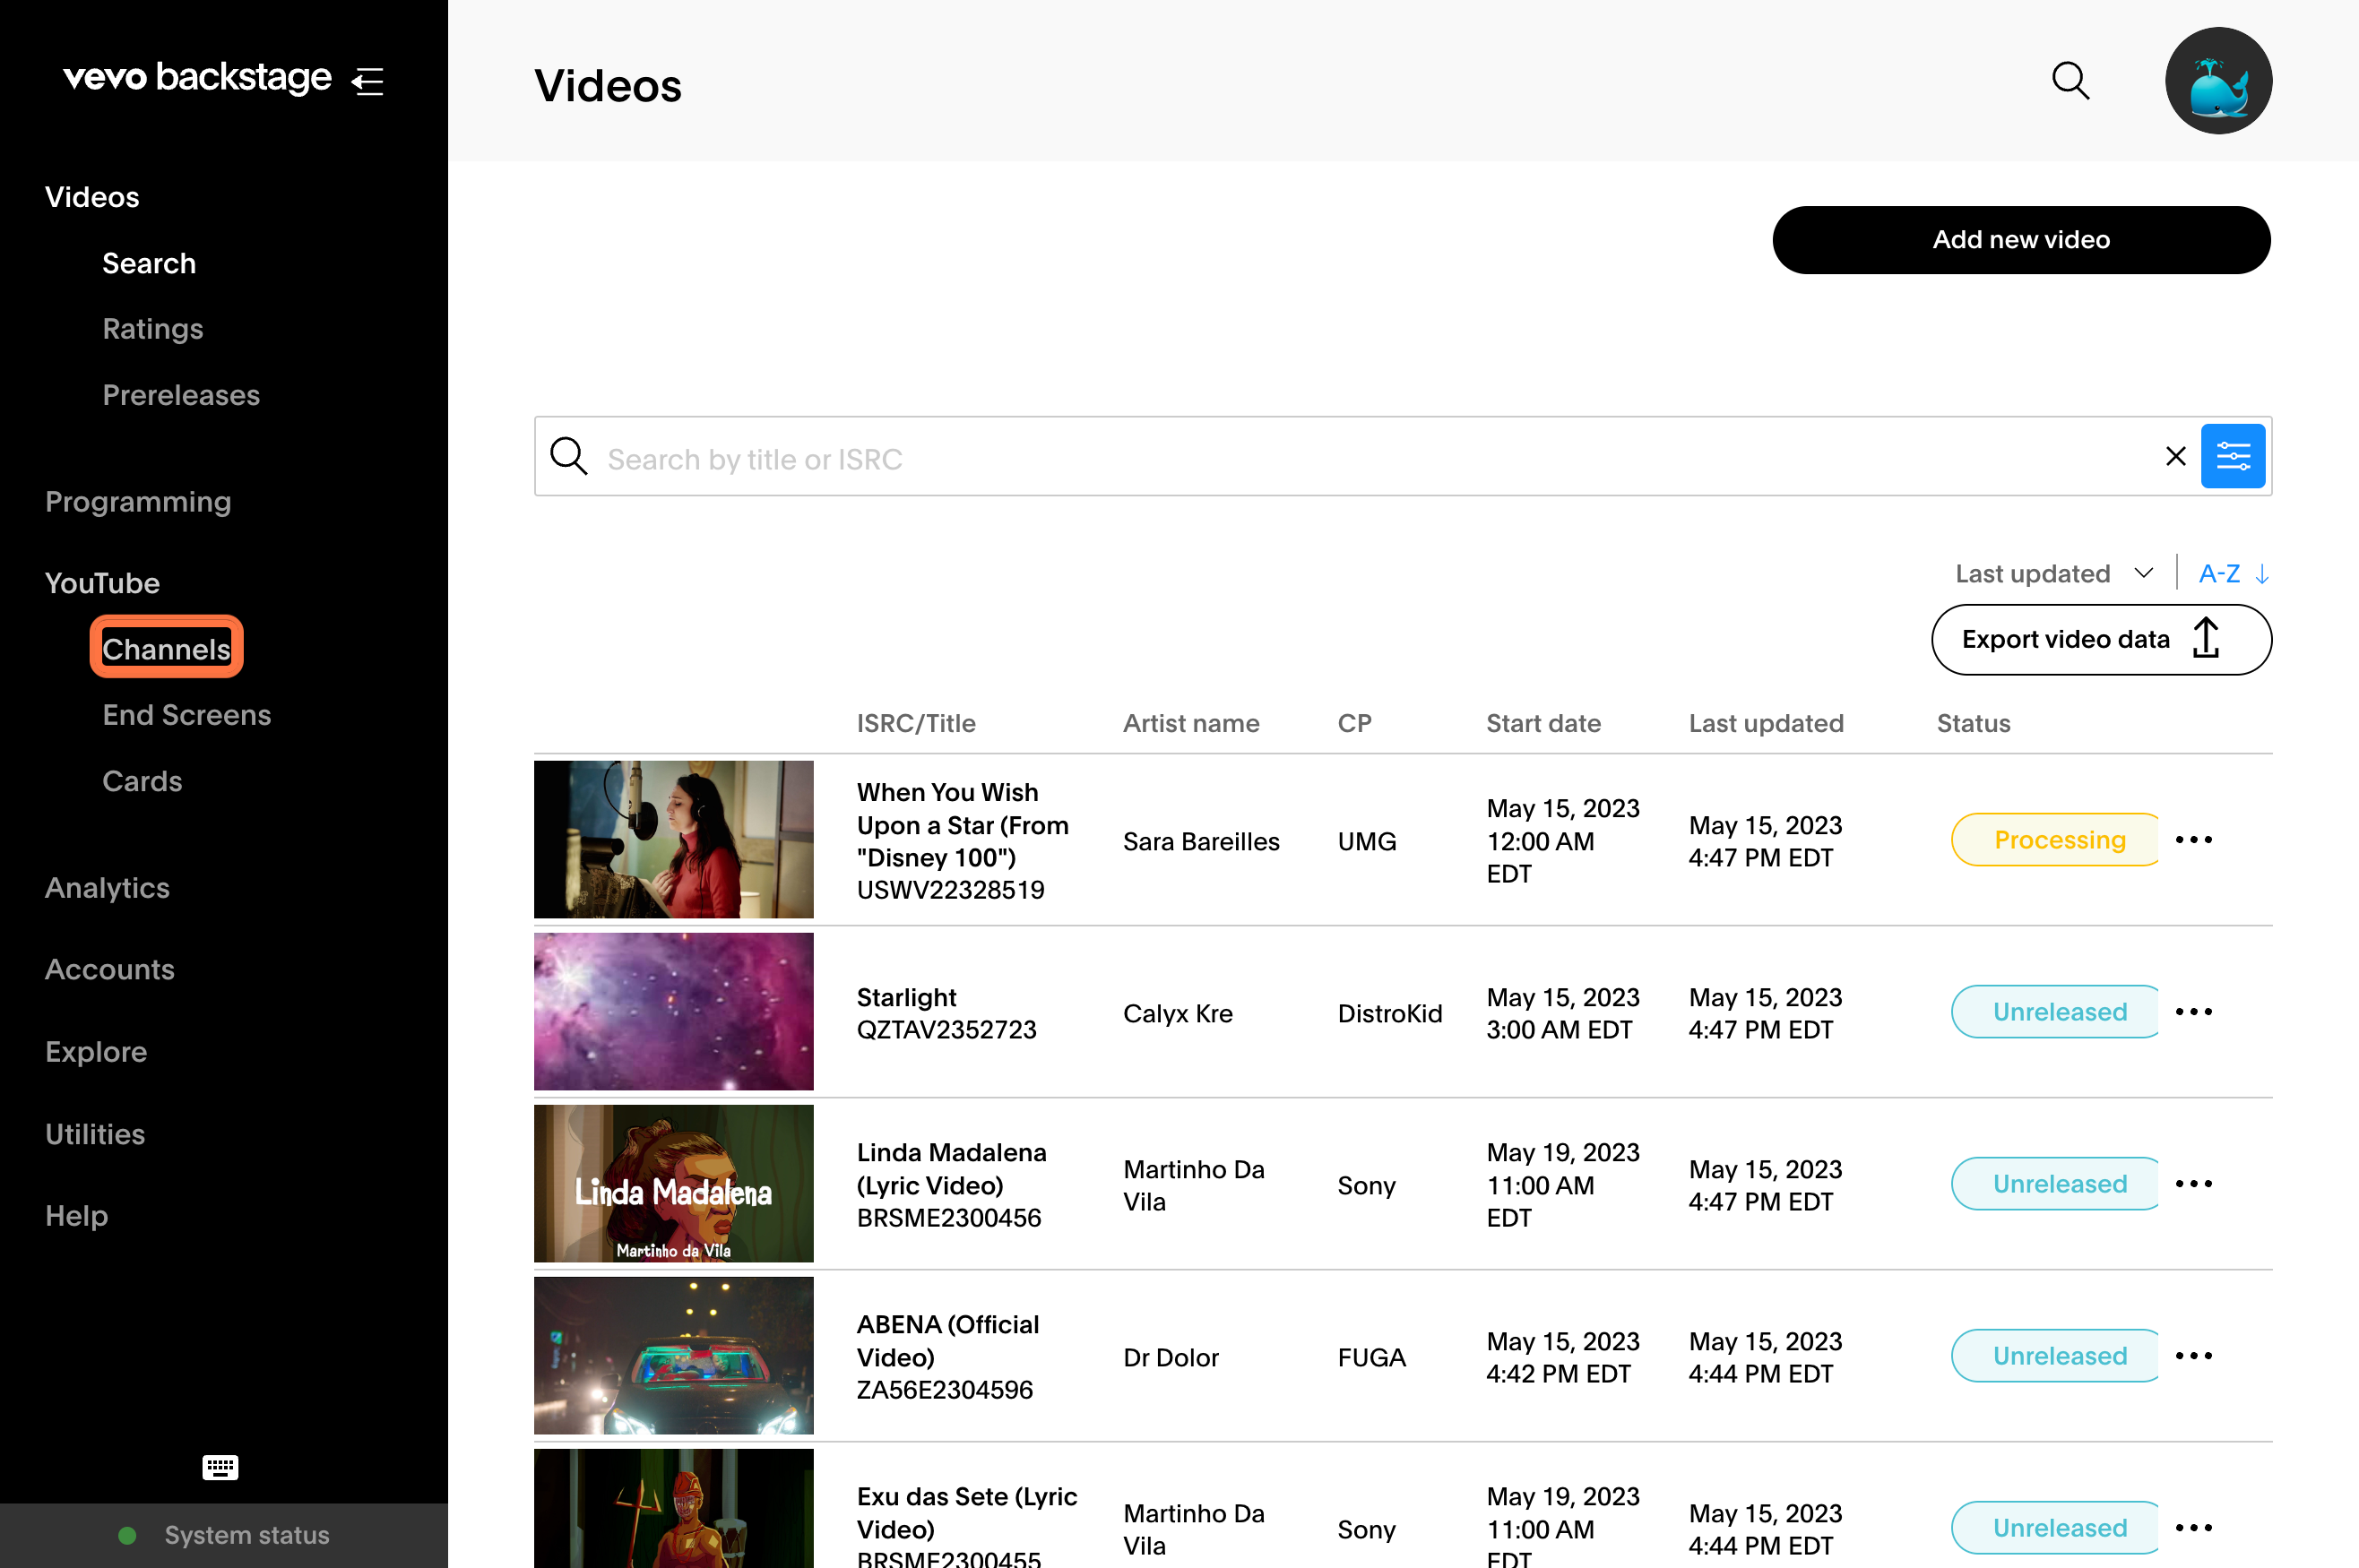This screenshot has height=1568, width=2359.
Task: Expand options menu for Exu das Sete
Action: [2193, 1527]
